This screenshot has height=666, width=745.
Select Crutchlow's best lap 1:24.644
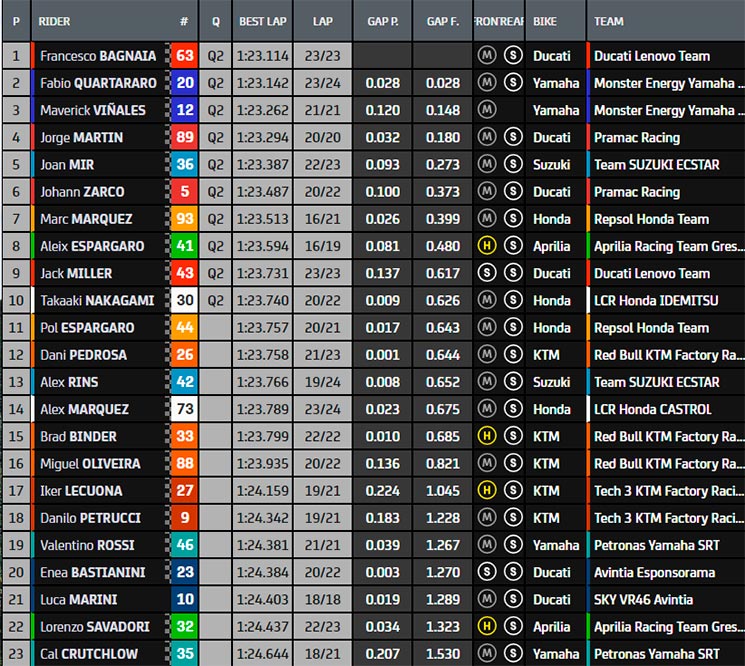(x=262, y=654)
